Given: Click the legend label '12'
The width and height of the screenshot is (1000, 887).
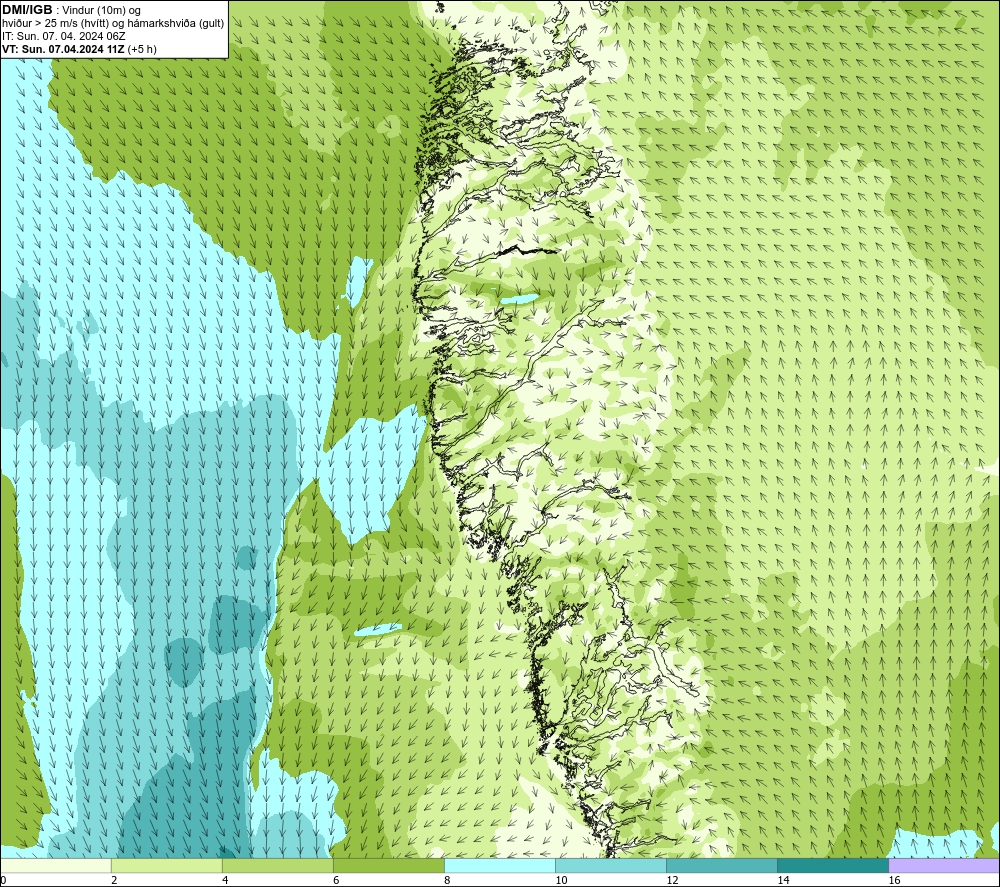Looking at the screenshot, I should pos(672,881).
